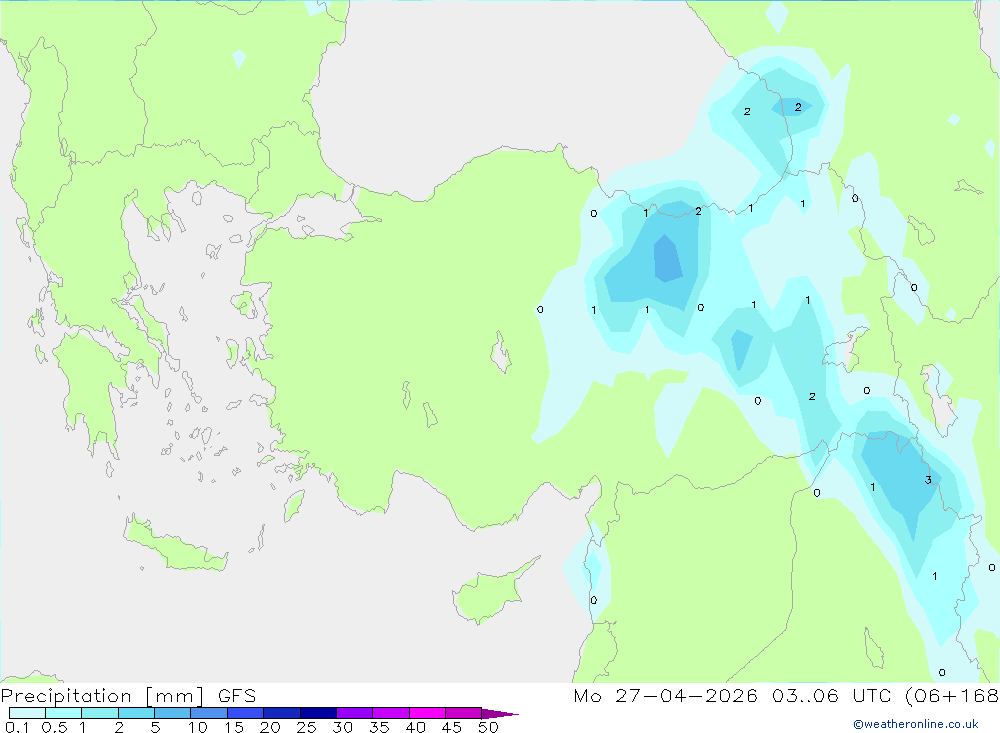Click the "Precipitation [mm]" title text
The image size is (1000, 733).
pyautogui.click(x=102, y=696)
